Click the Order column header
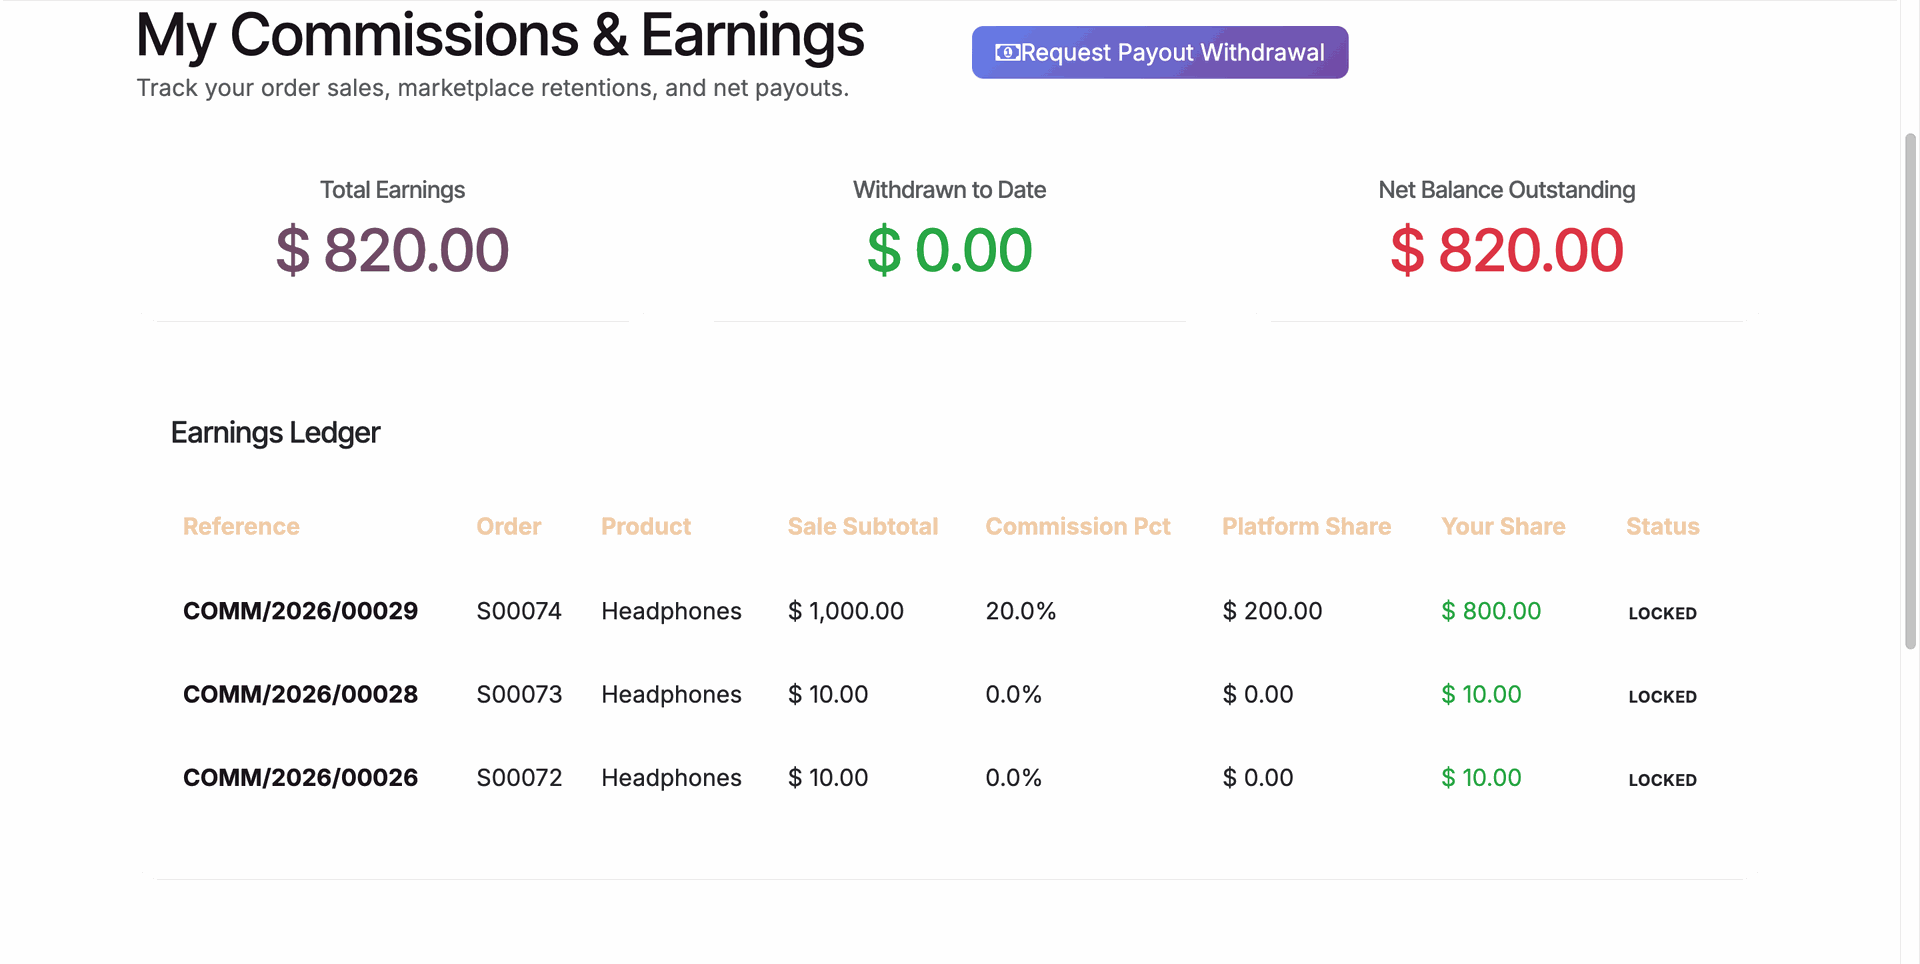The image size is (1920, 964). pos(509,526)
